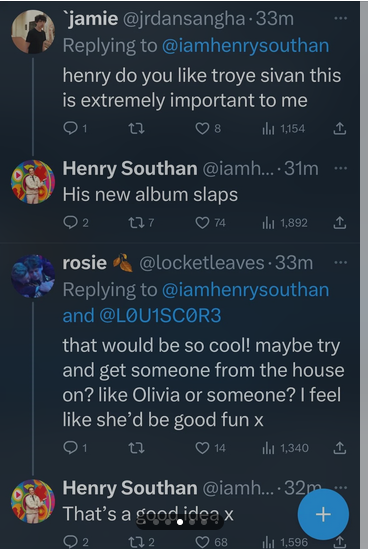
Task: View analytics showing 1,154 views
Action: click(x=284, y=129)
